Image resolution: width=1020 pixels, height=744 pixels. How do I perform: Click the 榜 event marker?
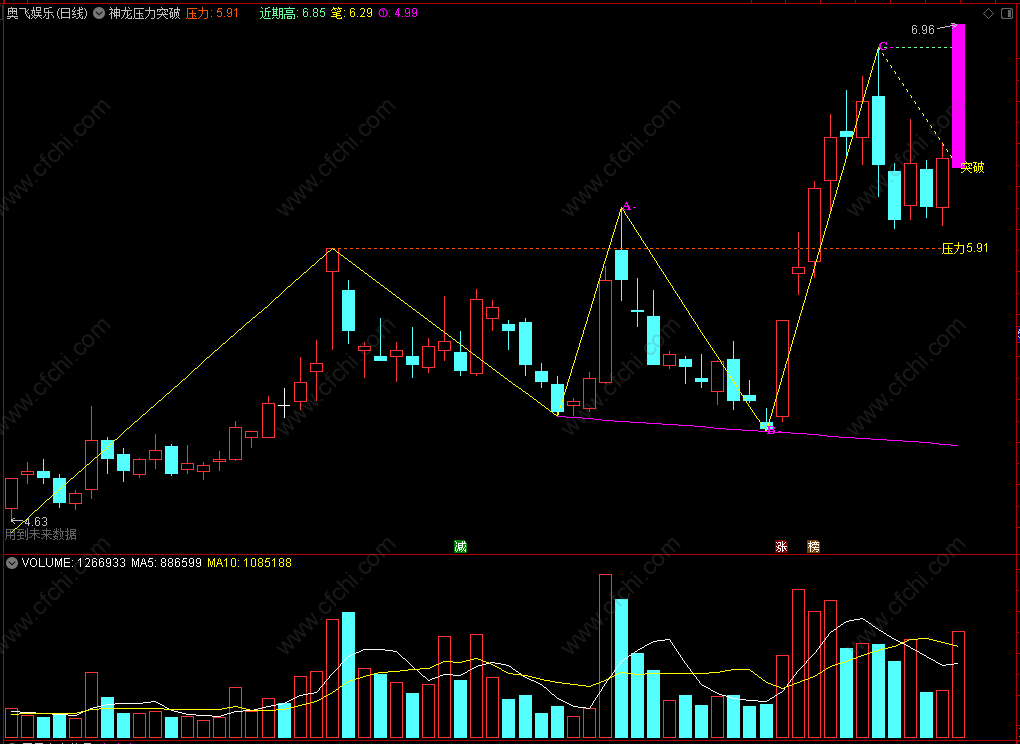coord(813,546)
